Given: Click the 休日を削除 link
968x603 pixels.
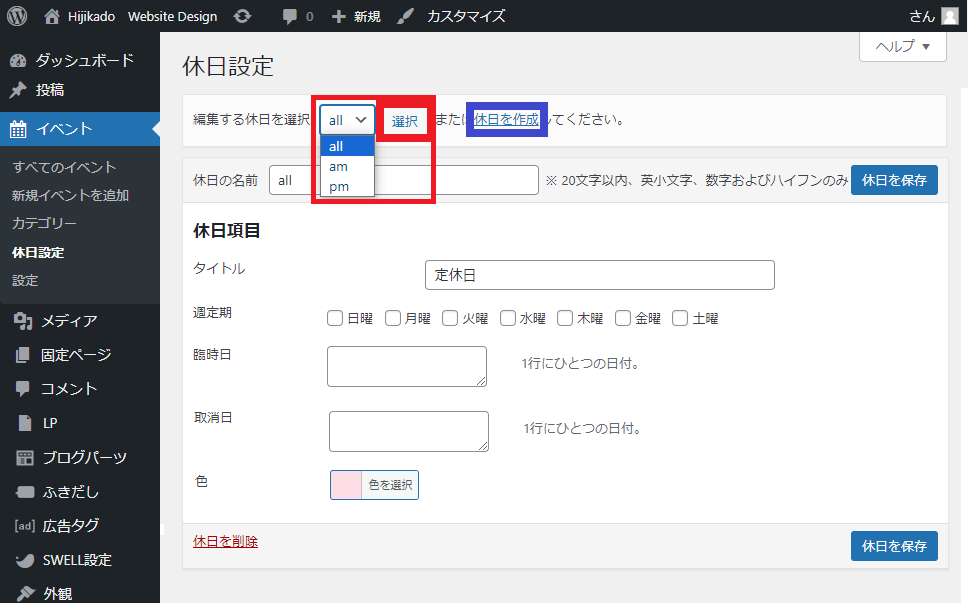Looking at the screenshot, I should [225, 541].
